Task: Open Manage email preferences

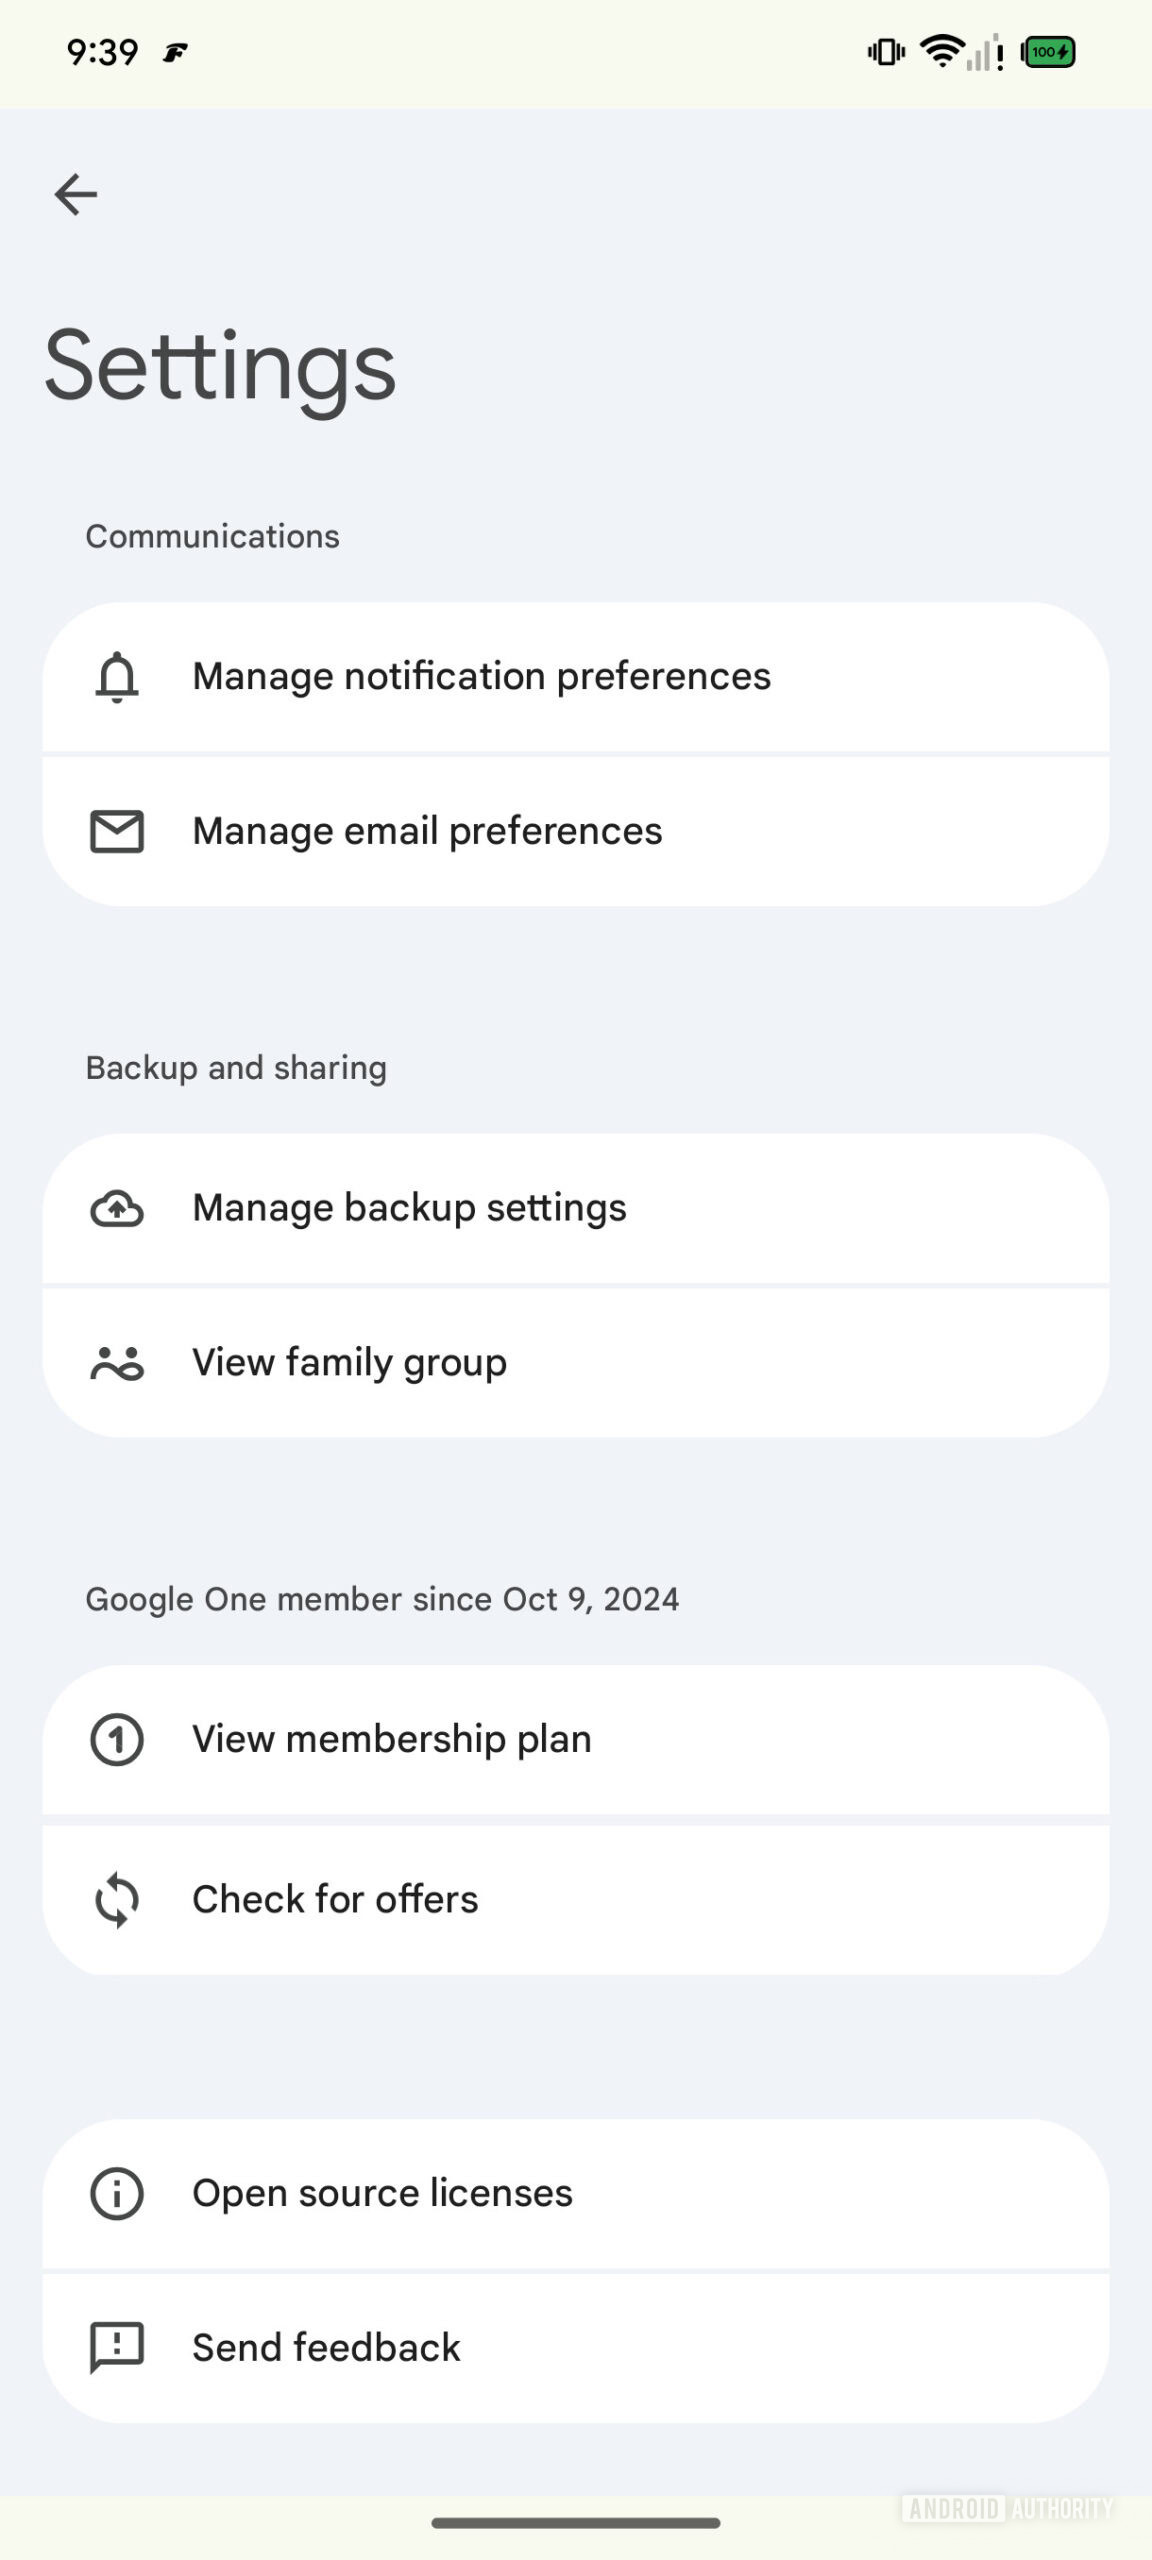Action: click(576, 831)
